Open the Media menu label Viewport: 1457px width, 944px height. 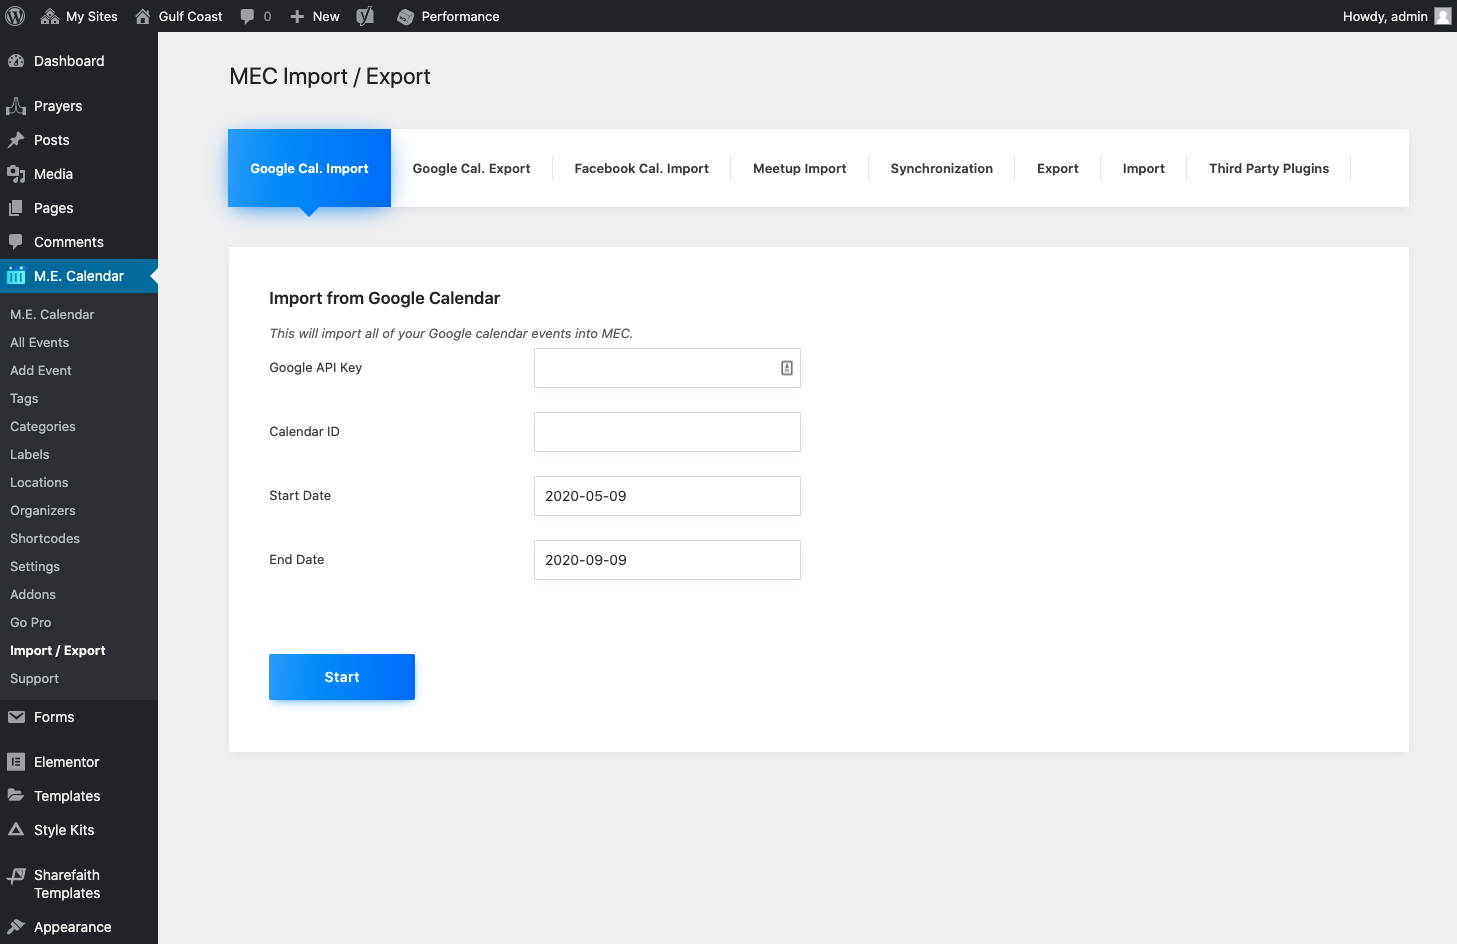click(x=53, y=174)
